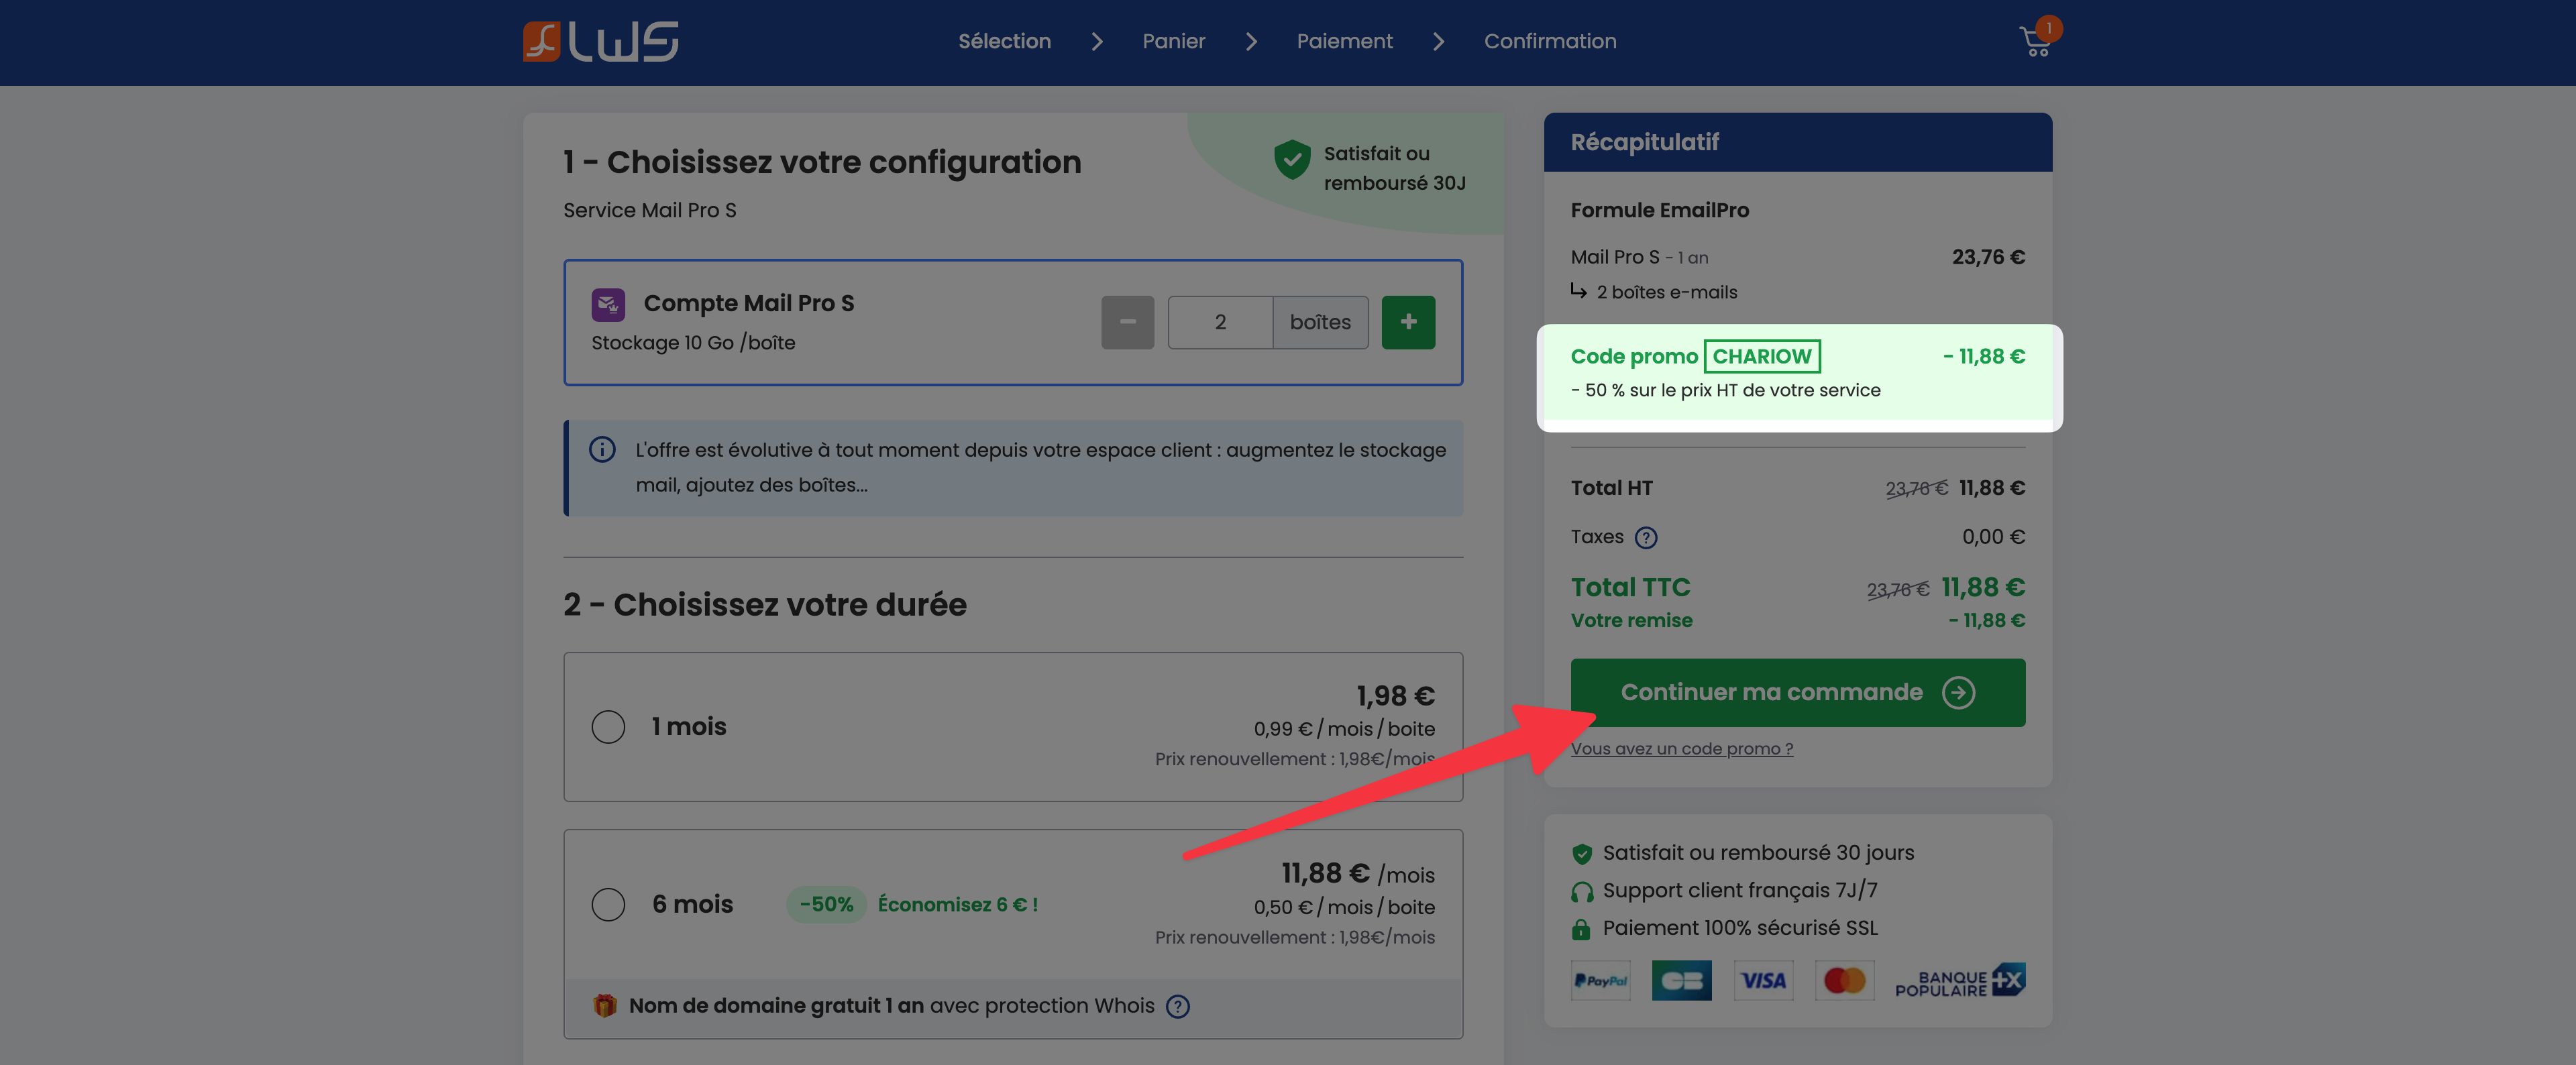Click the Continuer ma commande button

[1797, 692]
